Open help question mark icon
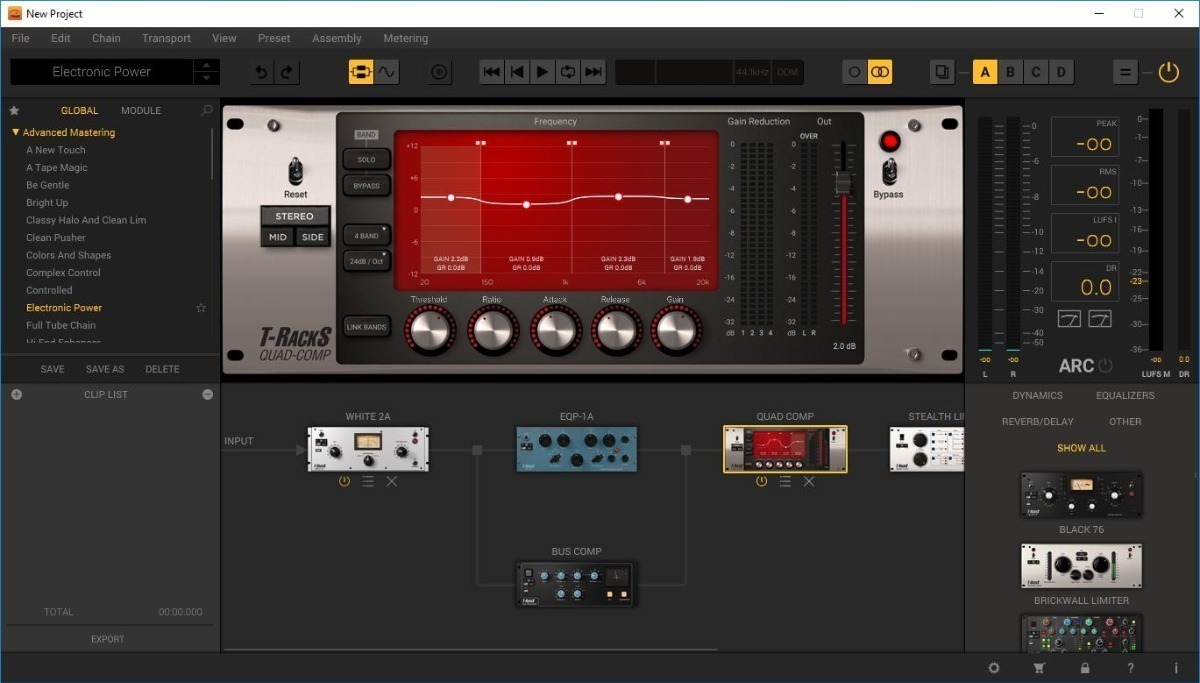The image size is (1200, 683). 1131,668
